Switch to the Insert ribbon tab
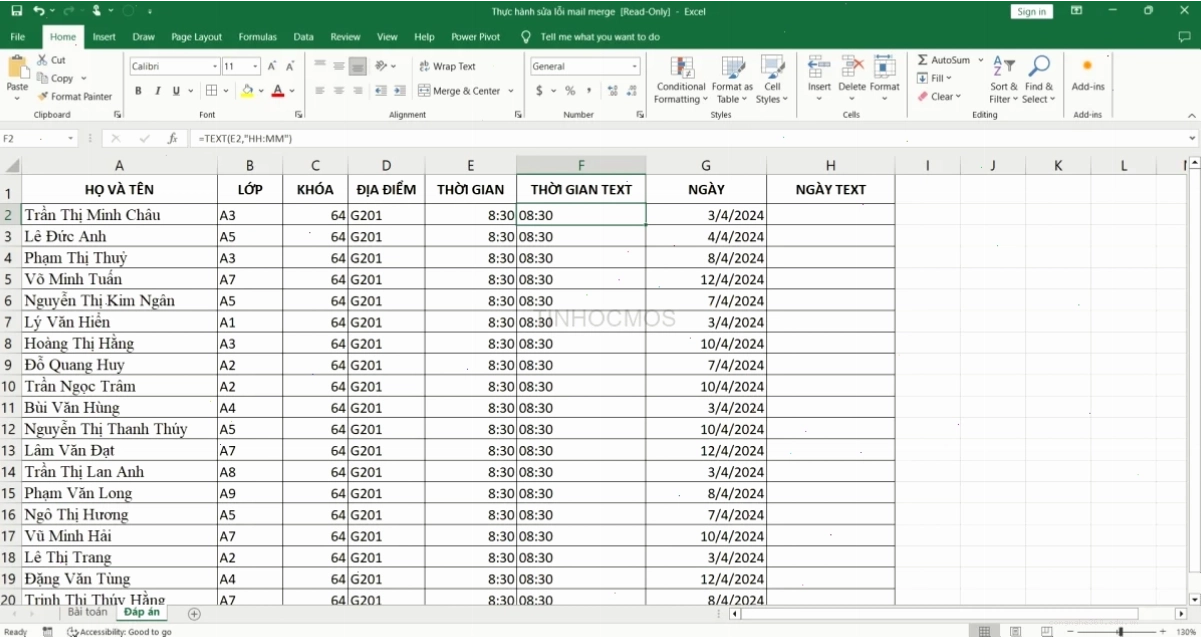The width and height of the screenshot is (1201, 639). pyautogui.click(x=104, y=37)
